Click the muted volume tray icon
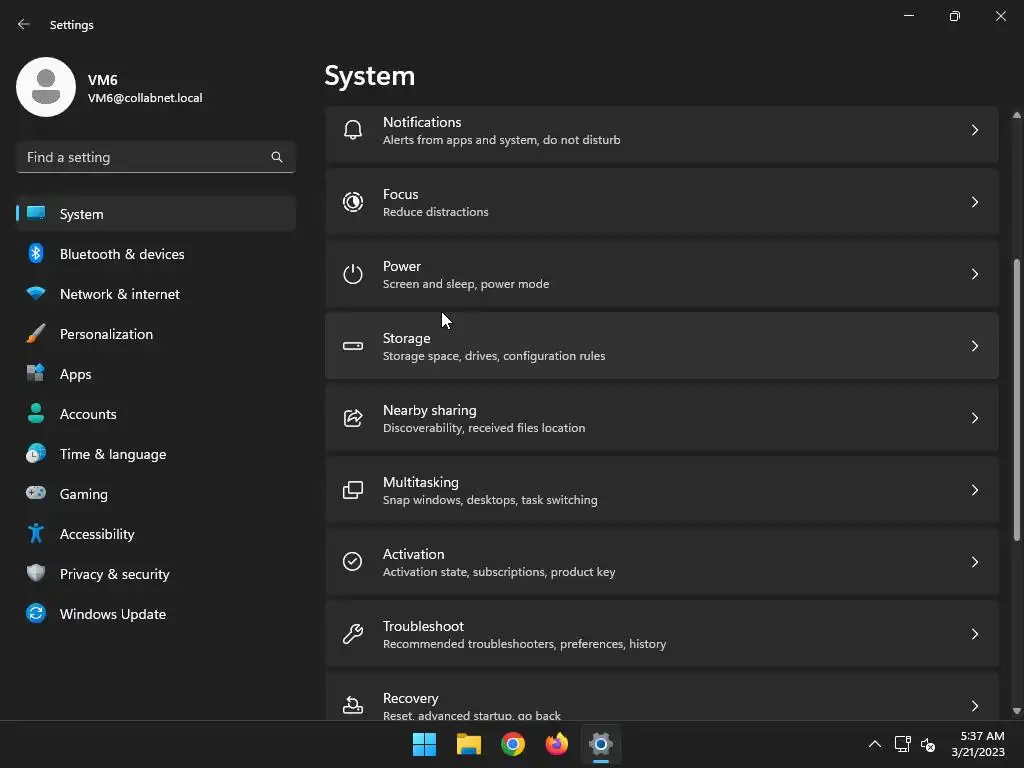This screenshot has height=768, width=1024. pos(928,744)
